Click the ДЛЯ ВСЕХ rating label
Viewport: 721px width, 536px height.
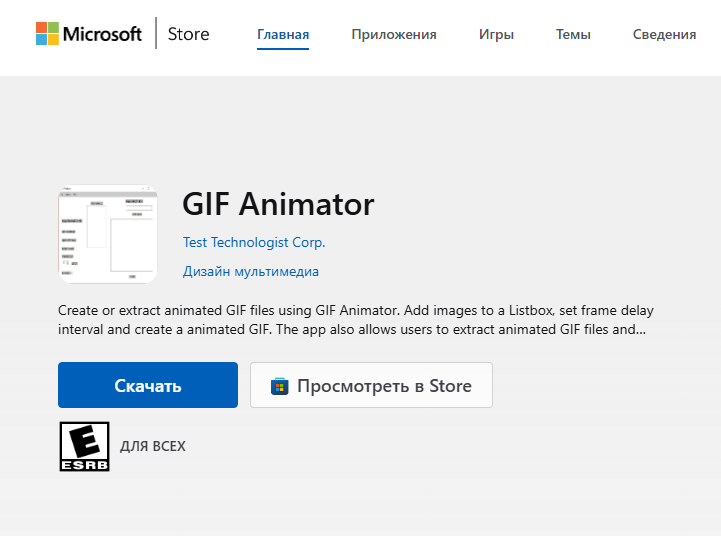pyautogui.click(x=153, y=446)
